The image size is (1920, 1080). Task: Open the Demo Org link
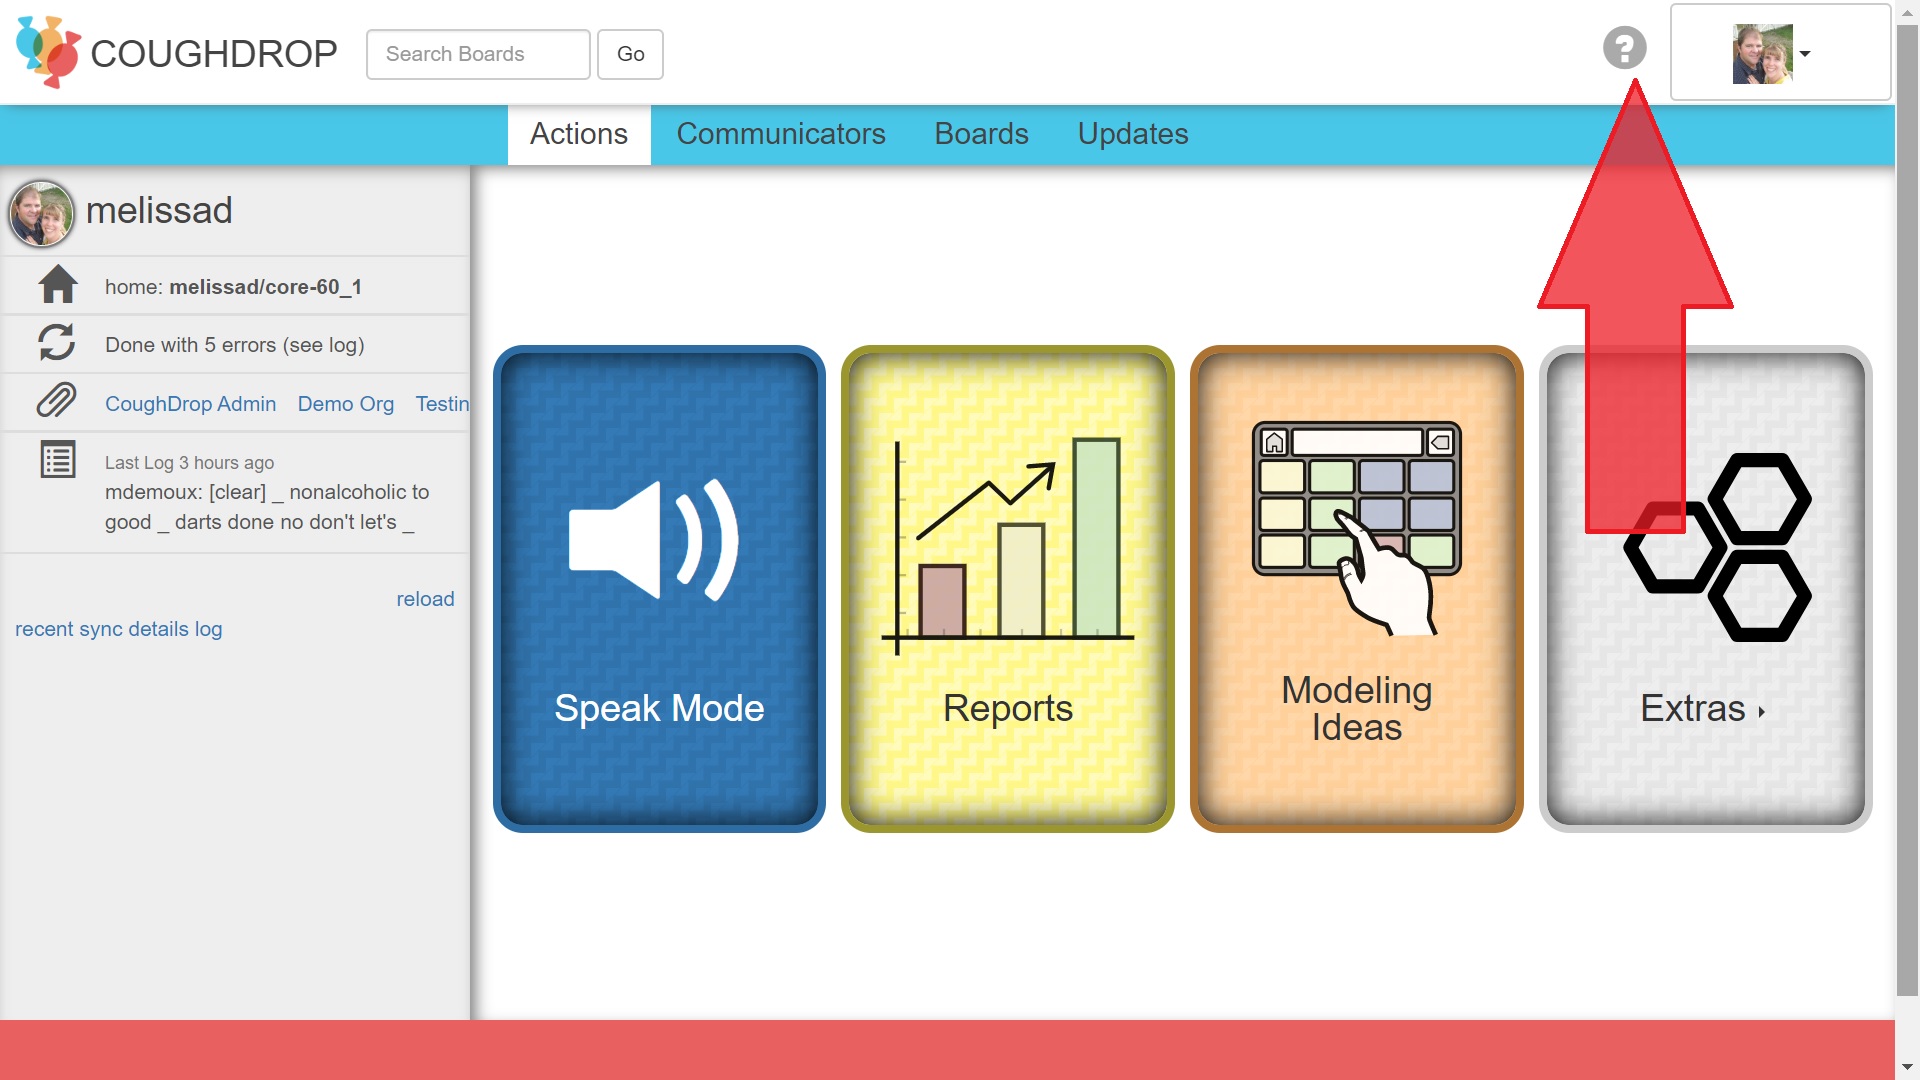tap(346, 404)
